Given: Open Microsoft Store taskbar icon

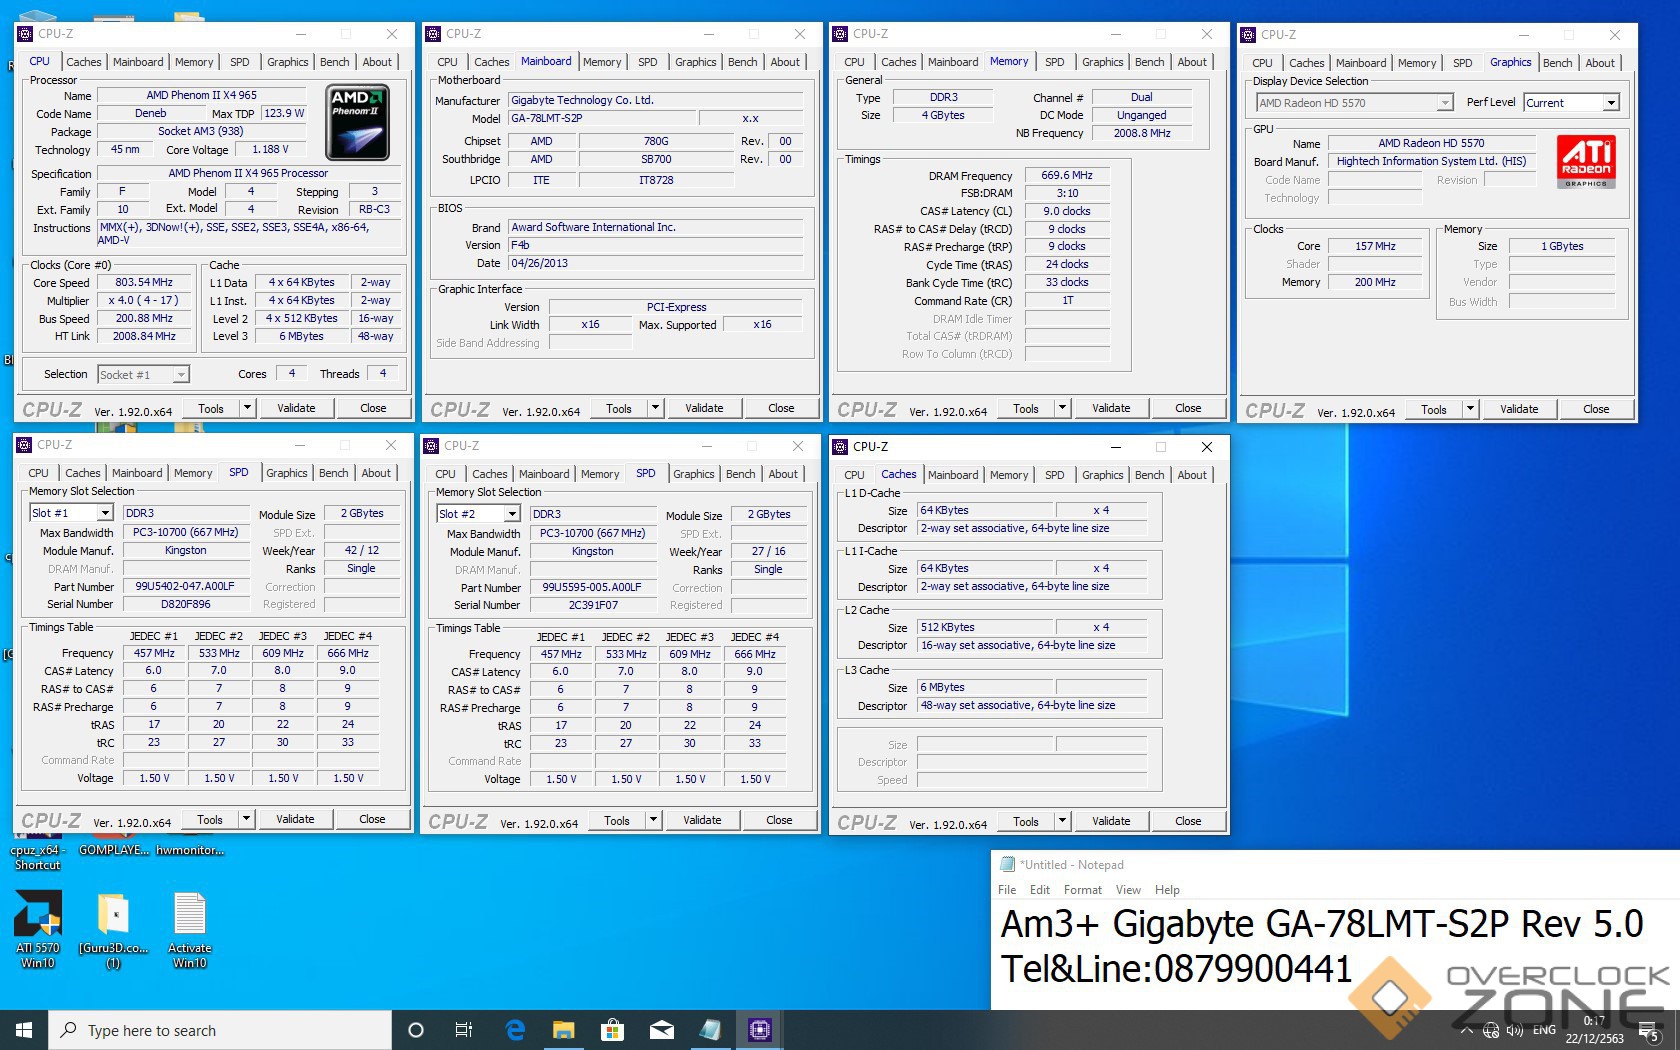Looking at the screenshot, I should pyautogui.click(x=612, y=1030).
